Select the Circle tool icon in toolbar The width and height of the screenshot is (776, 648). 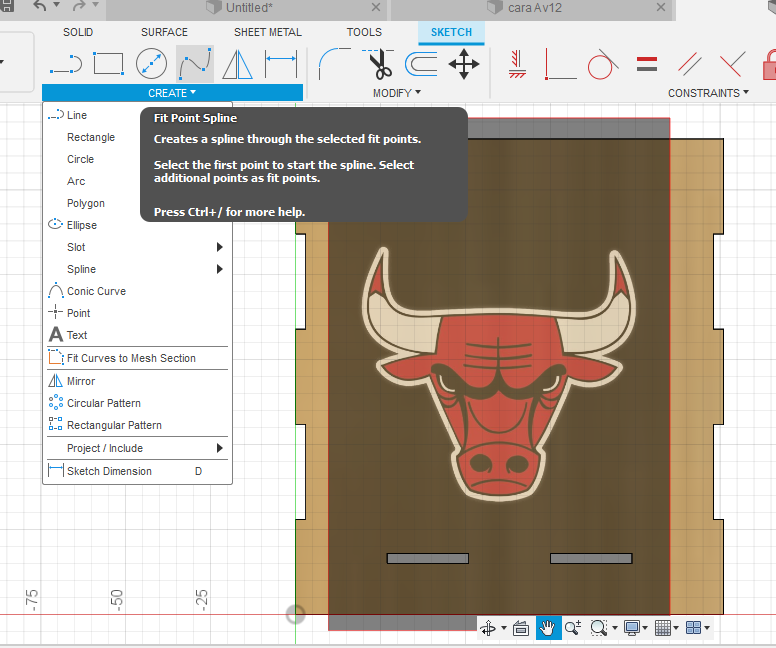pos(151,64)
